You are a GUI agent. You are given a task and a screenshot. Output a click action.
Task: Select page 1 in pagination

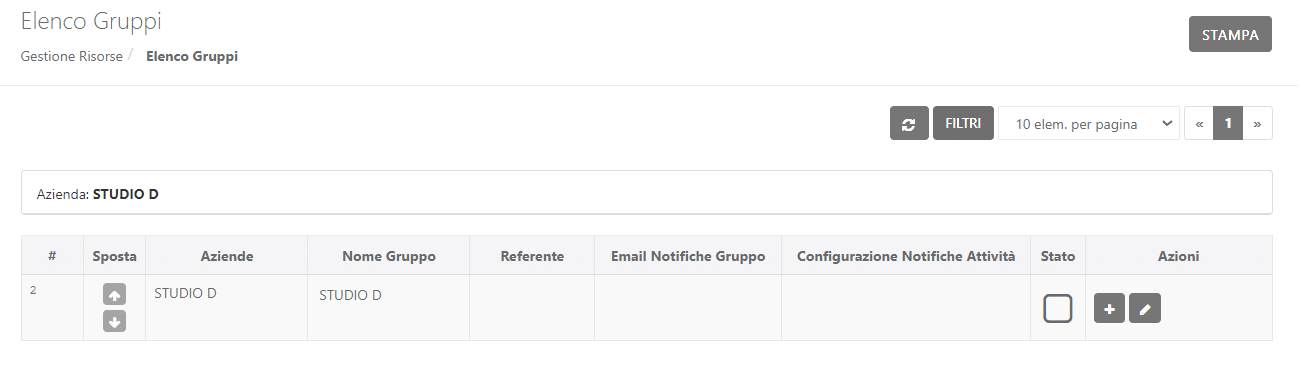point(1228,124)
